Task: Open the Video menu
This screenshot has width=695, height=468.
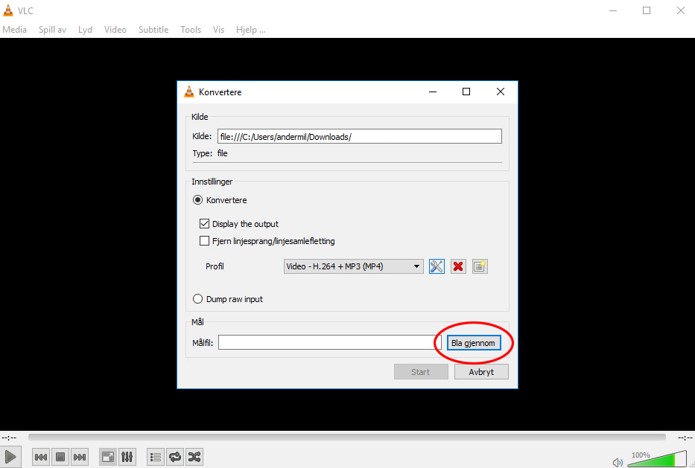Action: pos(115,30)
